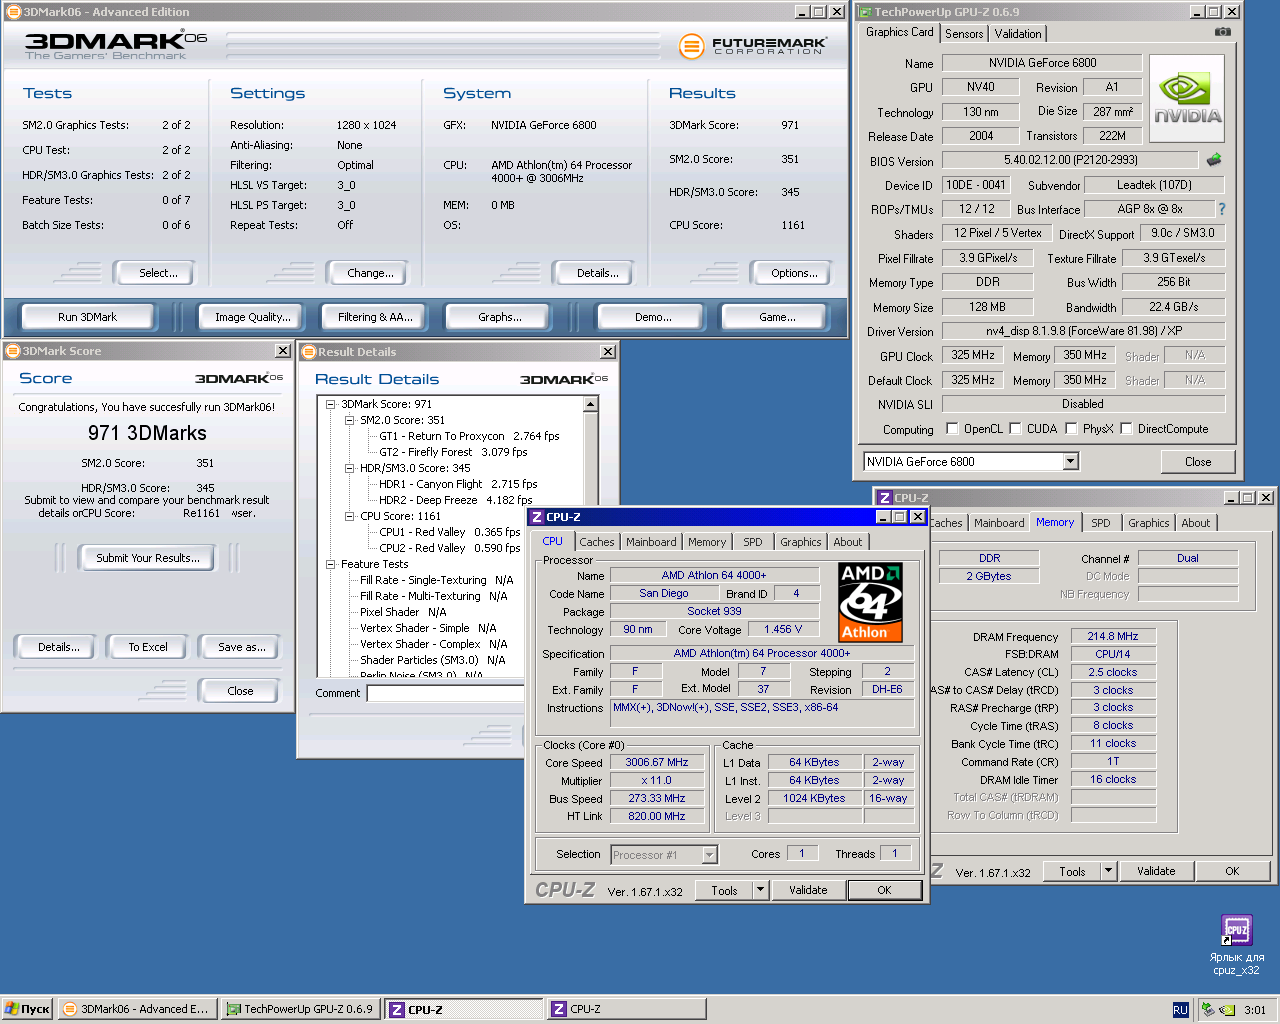Open the Пуск Start menu
Screen dimensions: 1280x1024
[x=27, y=1009]
